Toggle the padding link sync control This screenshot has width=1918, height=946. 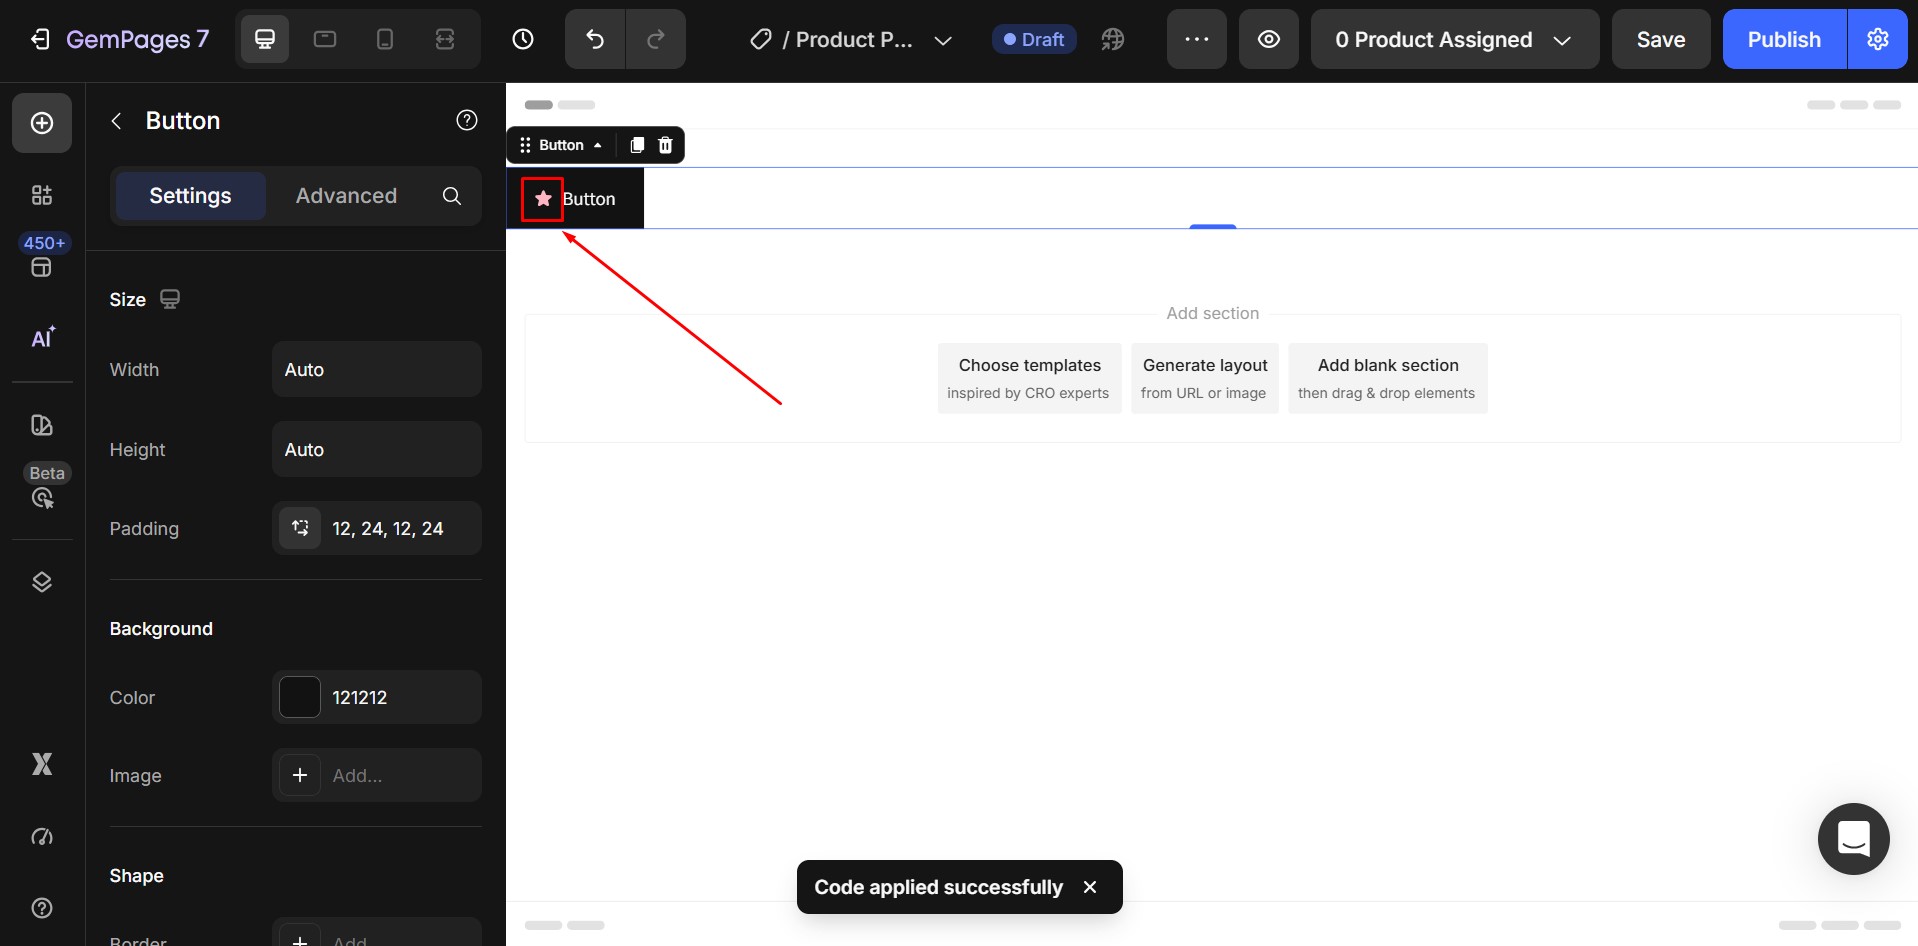299,528
